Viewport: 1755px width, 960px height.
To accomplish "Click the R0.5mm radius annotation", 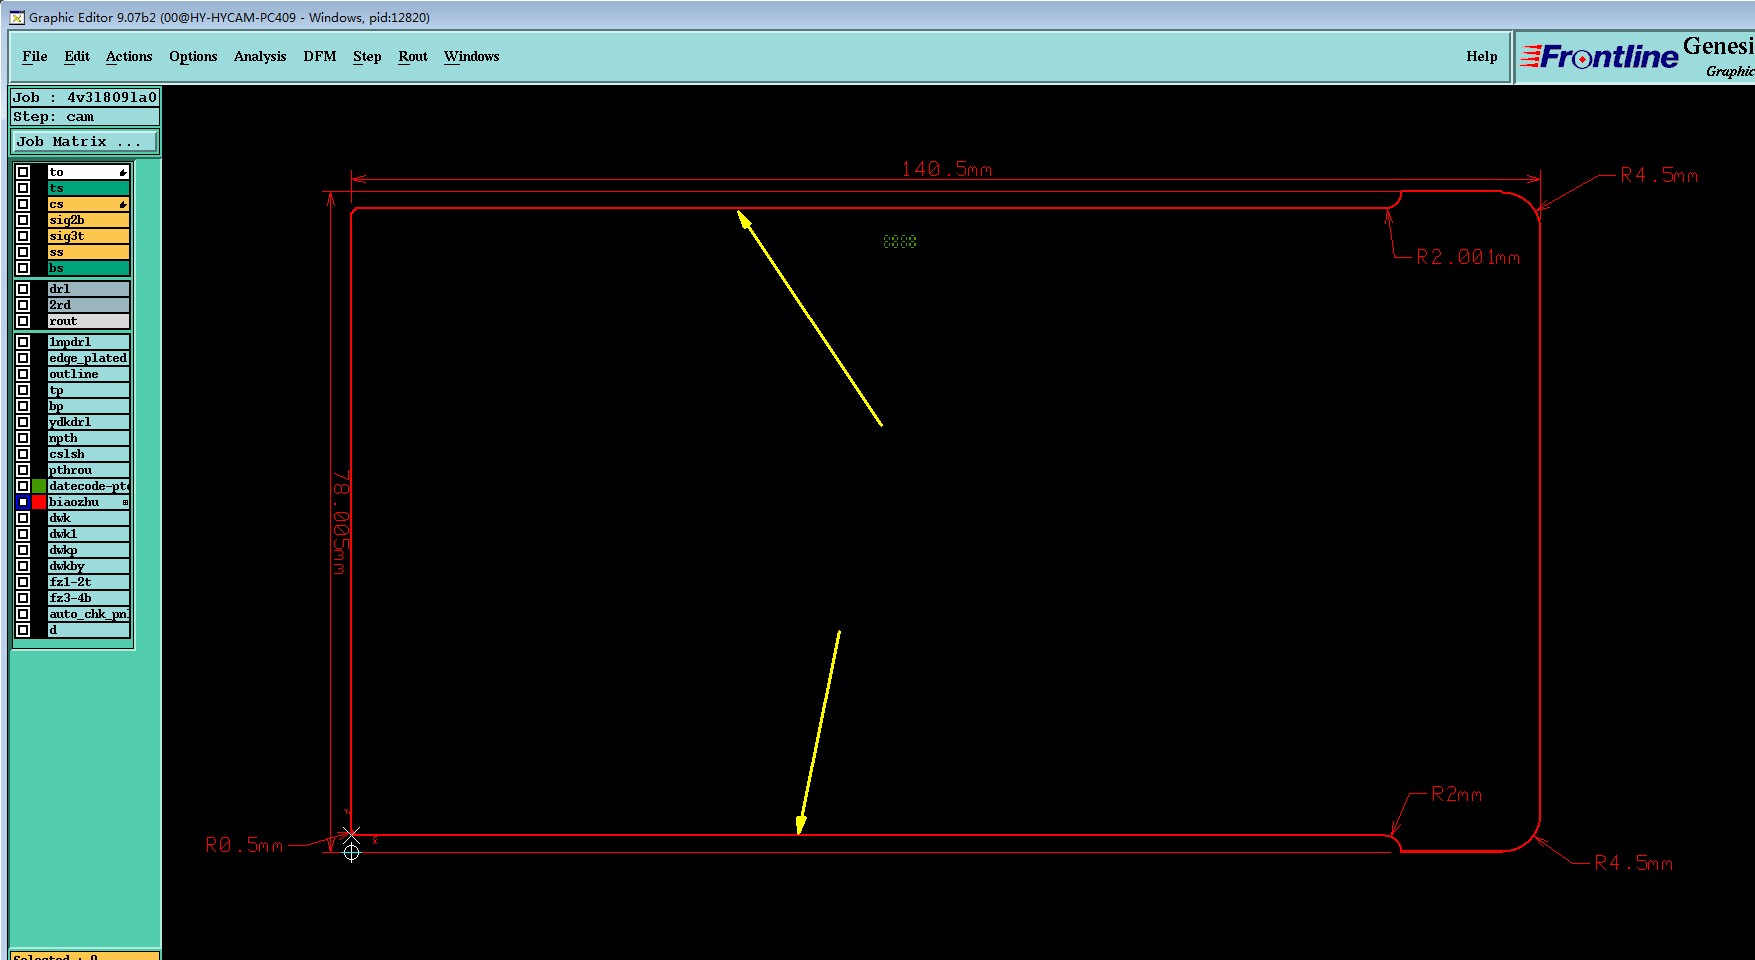I will coord(244,845).
